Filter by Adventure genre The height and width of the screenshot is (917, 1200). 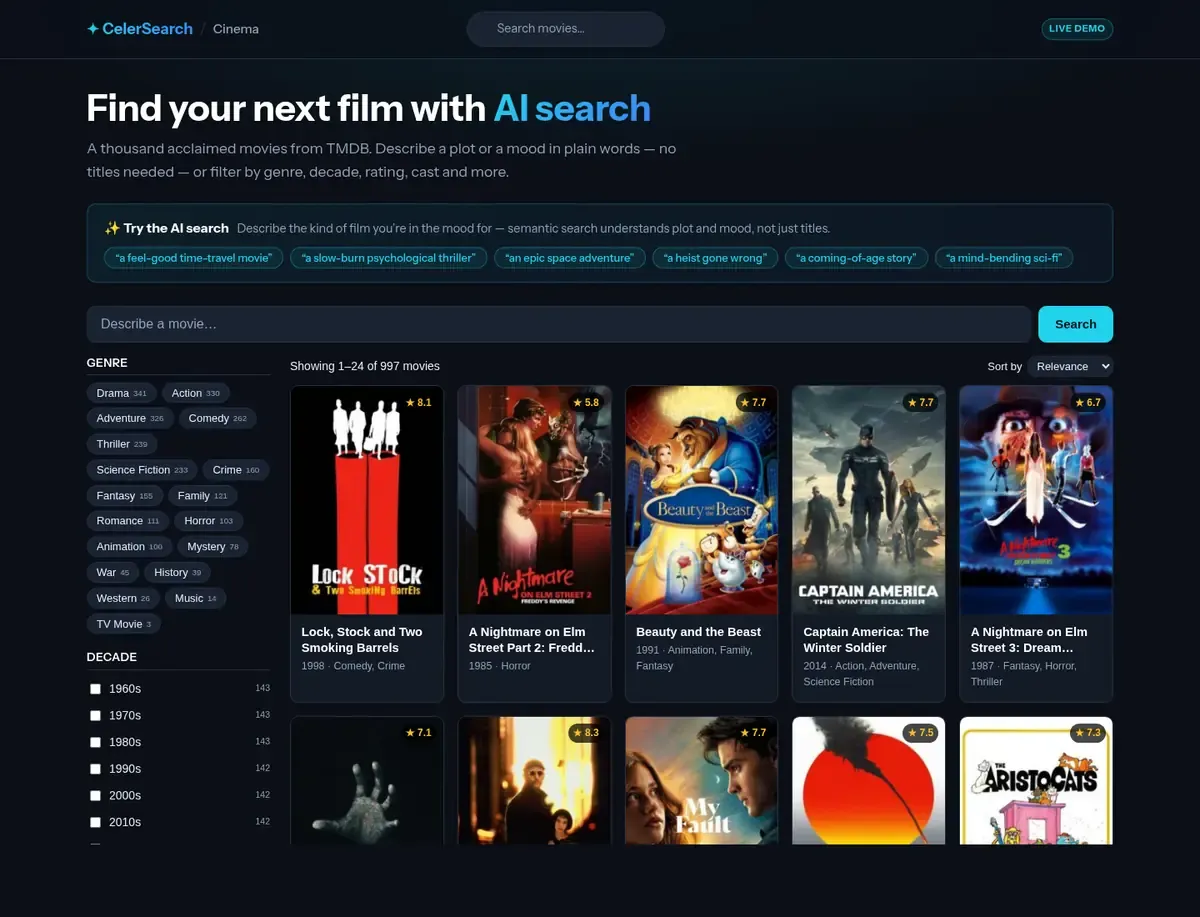[x=130, y=418]
